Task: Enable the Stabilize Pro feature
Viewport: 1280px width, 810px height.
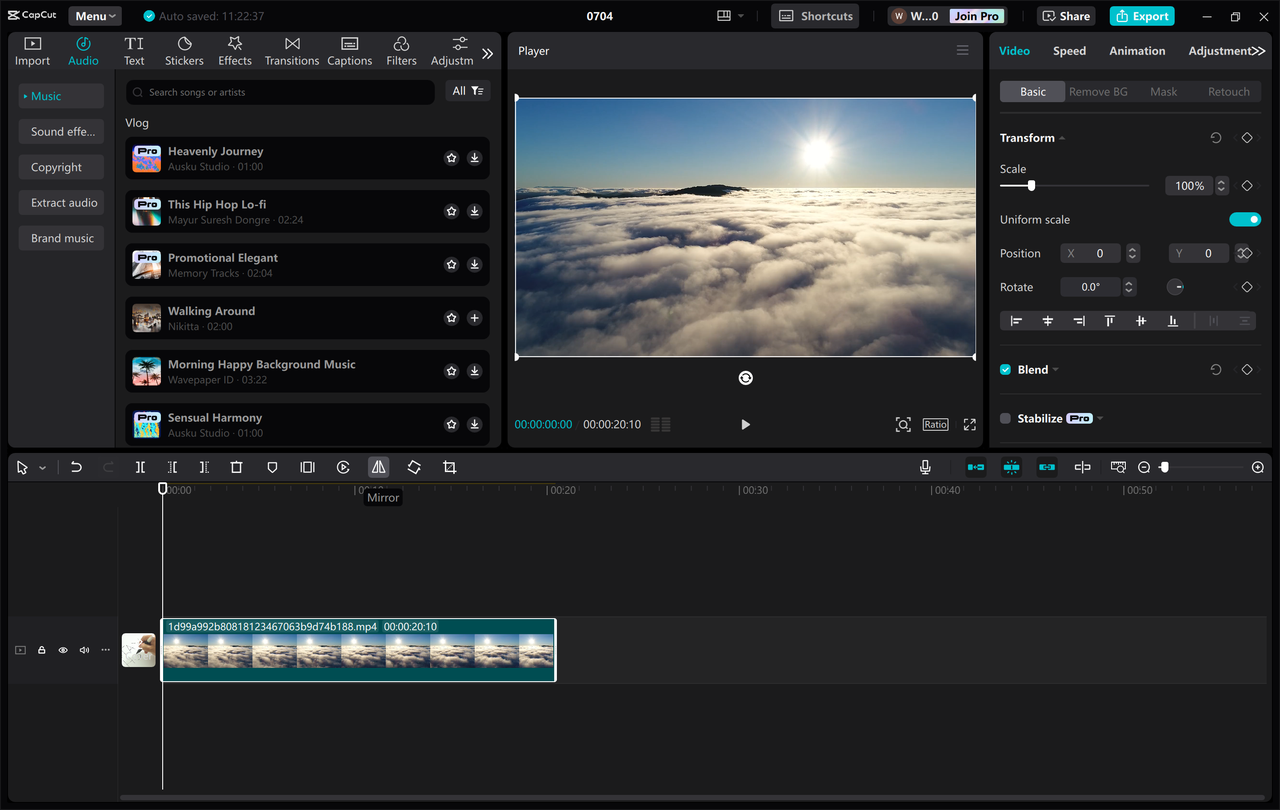Action: [1004, 418]
